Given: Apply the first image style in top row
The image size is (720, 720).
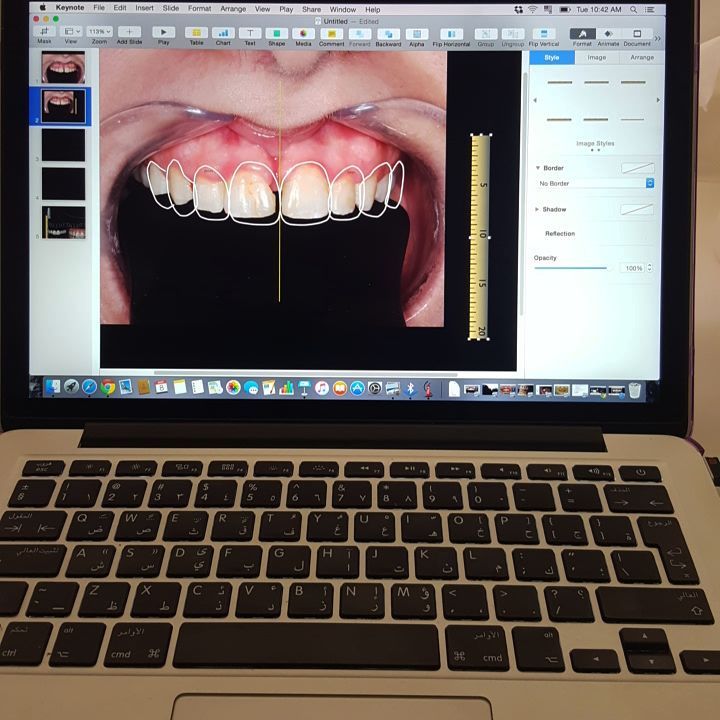Looking at the screenshot, I should pos(560,83).
